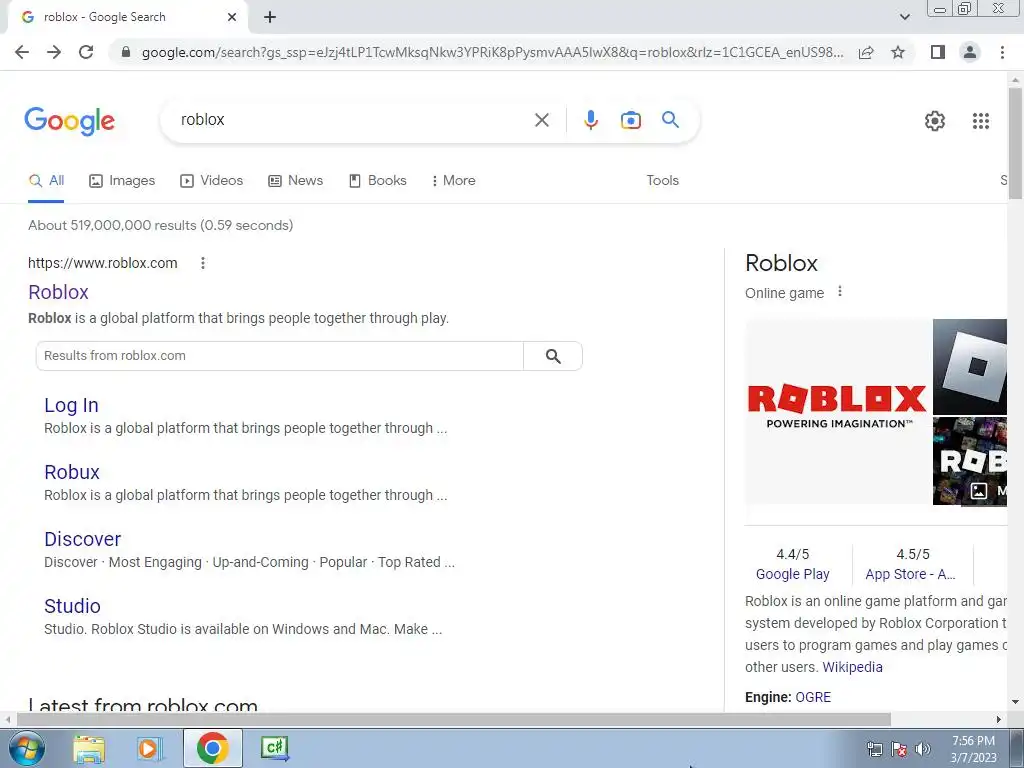
Task: Select the All results tab
Action: coord(46,180)
